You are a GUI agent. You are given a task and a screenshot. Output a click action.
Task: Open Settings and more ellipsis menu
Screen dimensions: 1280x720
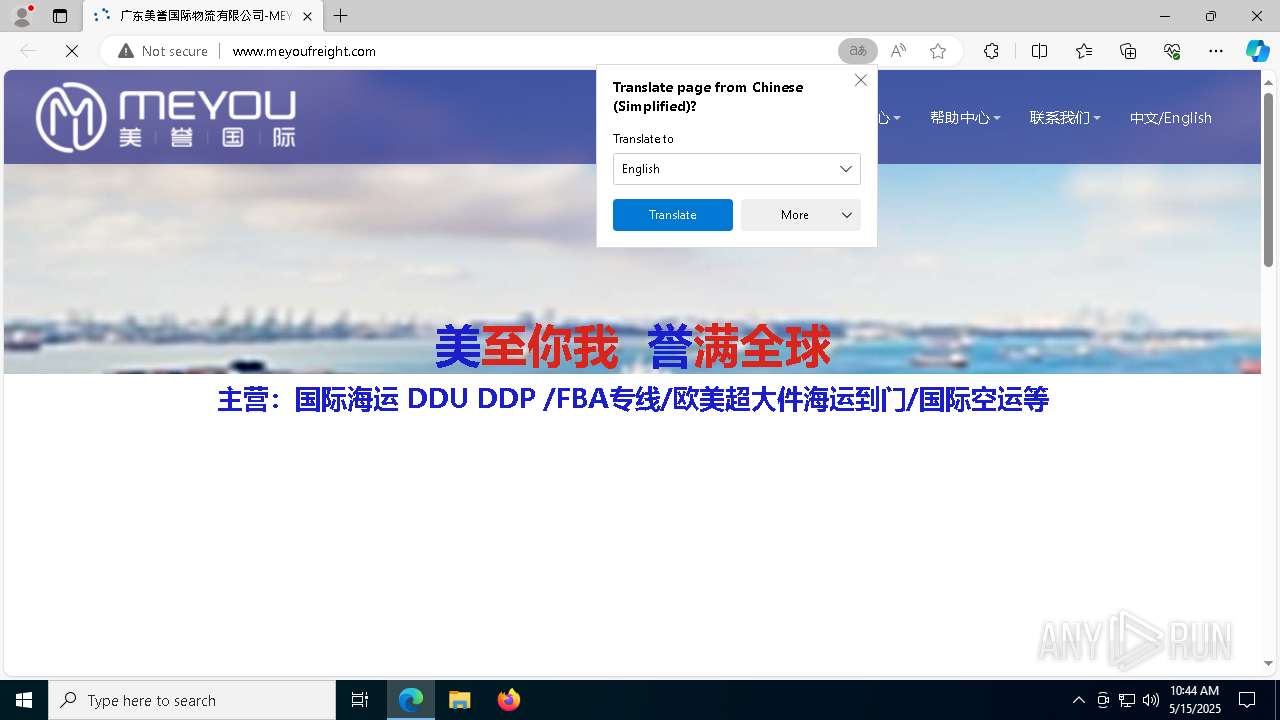(1216, 51)
